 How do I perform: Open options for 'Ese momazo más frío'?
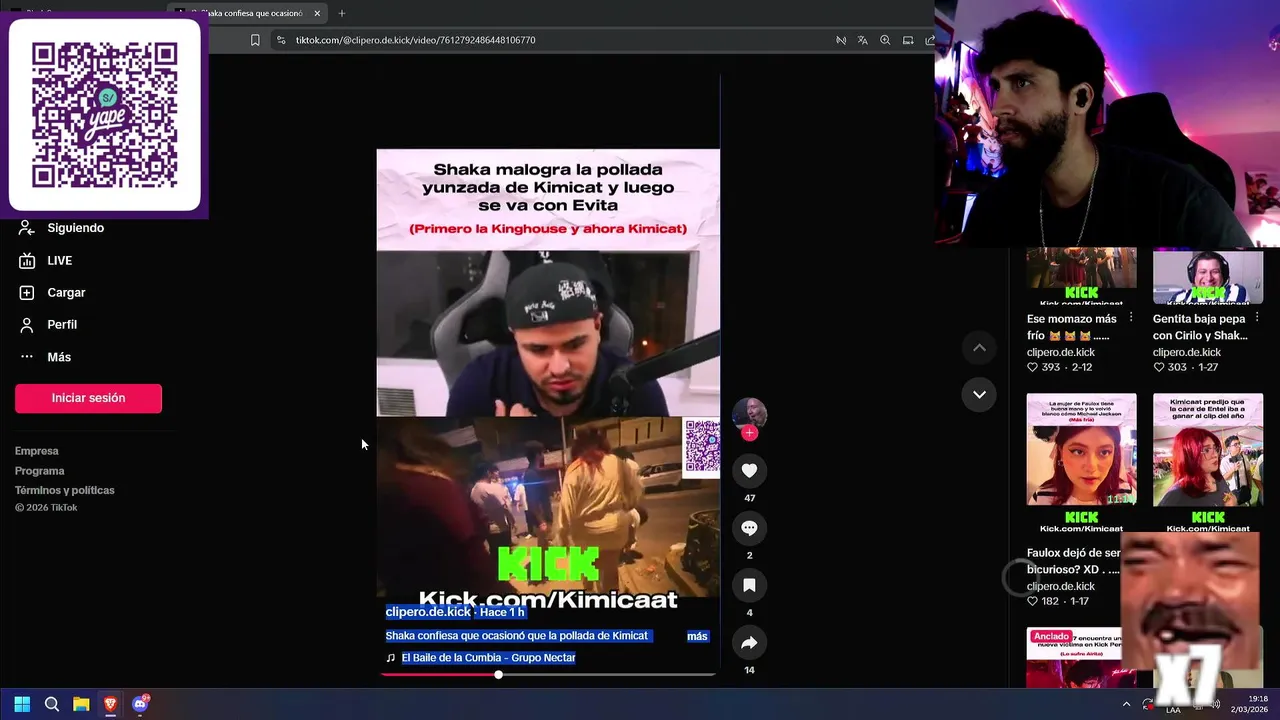tap(1131, 317)
